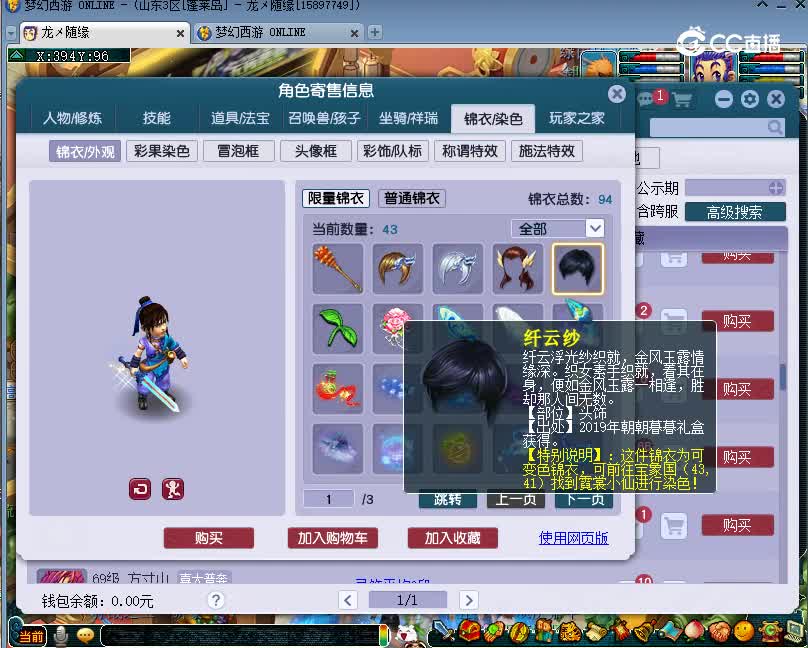
Task: Open the 使用网页版 link
Action: click(x=574, y=538)
